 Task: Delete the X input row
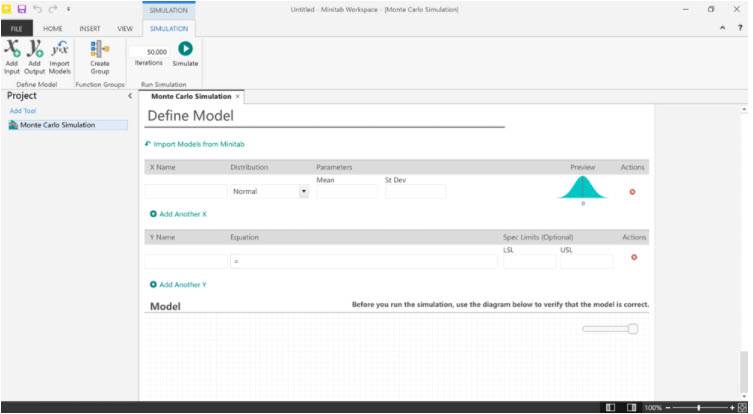632,192
